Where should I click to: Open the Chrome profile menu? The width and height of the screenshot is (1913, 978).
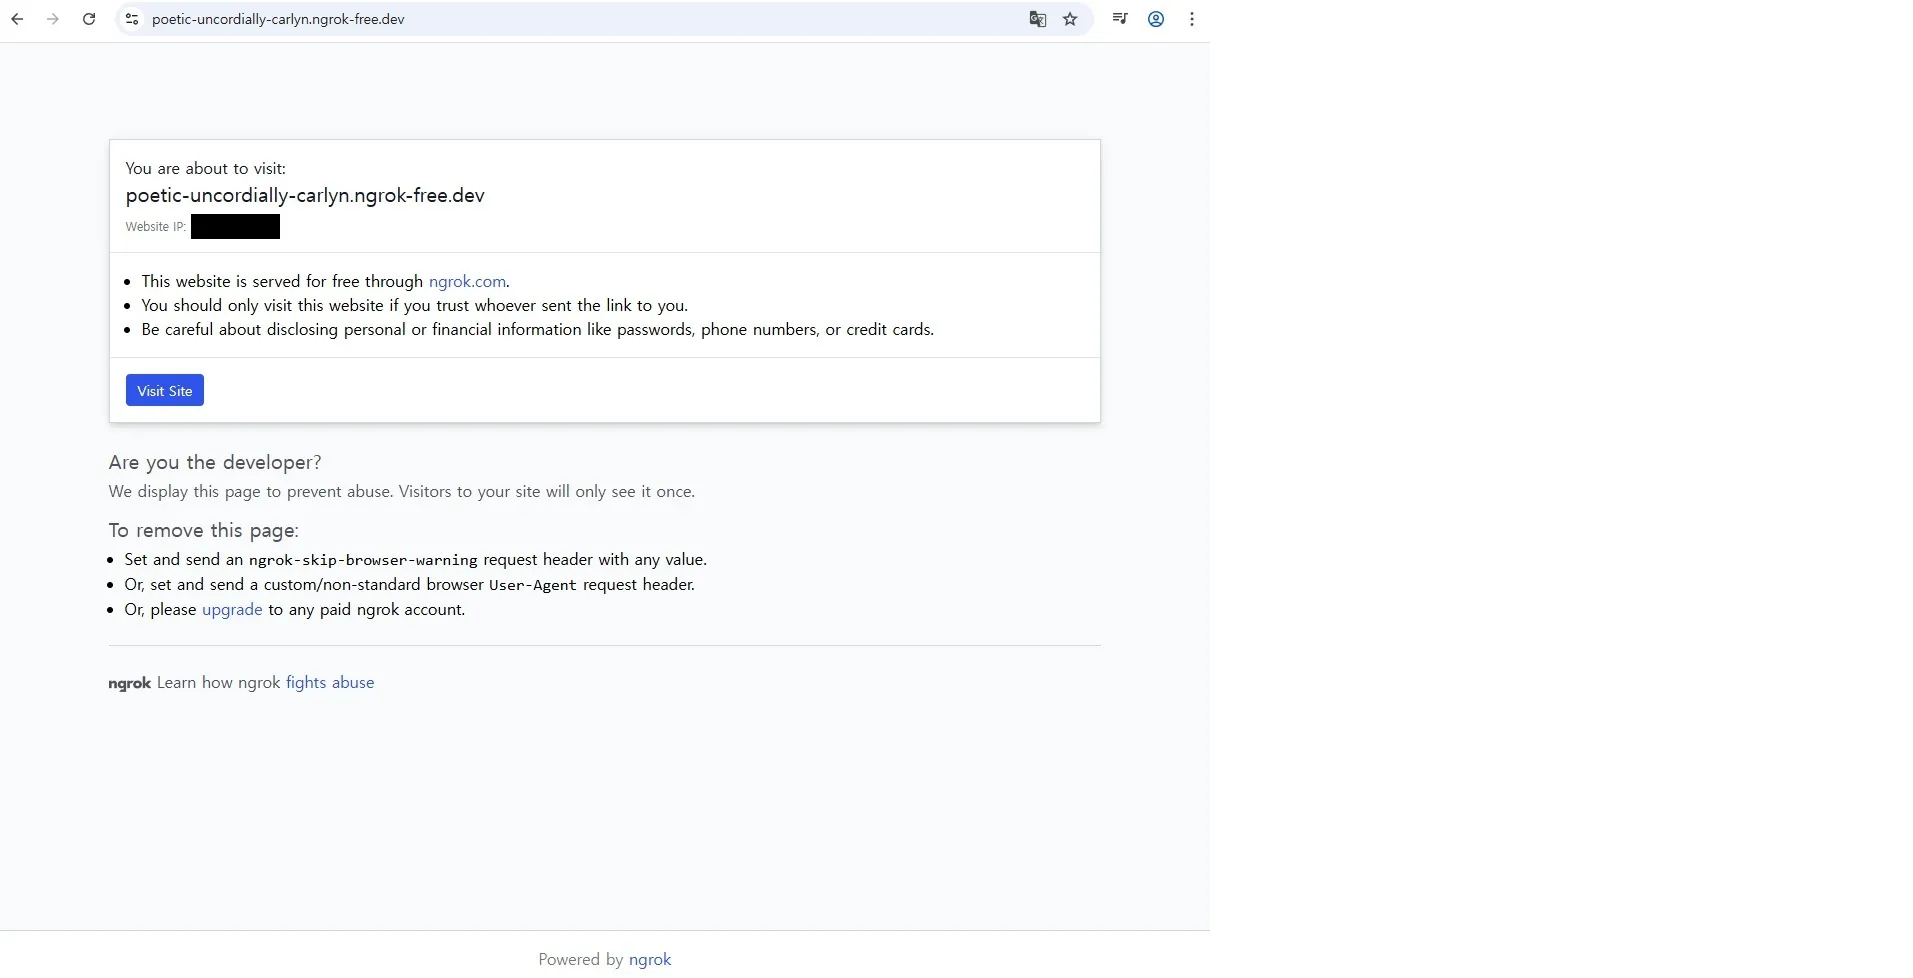click(1156, 19)
